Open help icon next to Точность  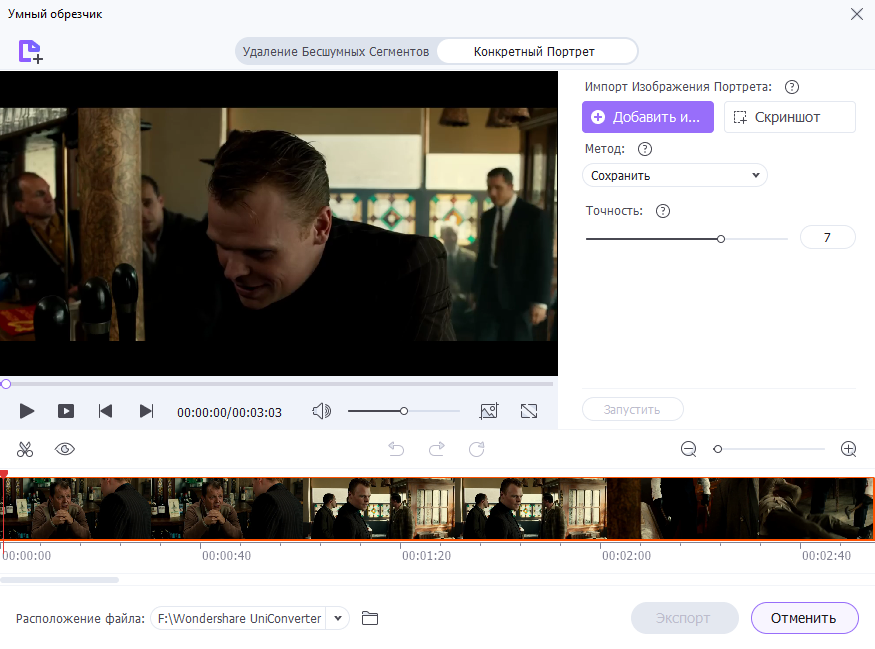coord(662,211)
